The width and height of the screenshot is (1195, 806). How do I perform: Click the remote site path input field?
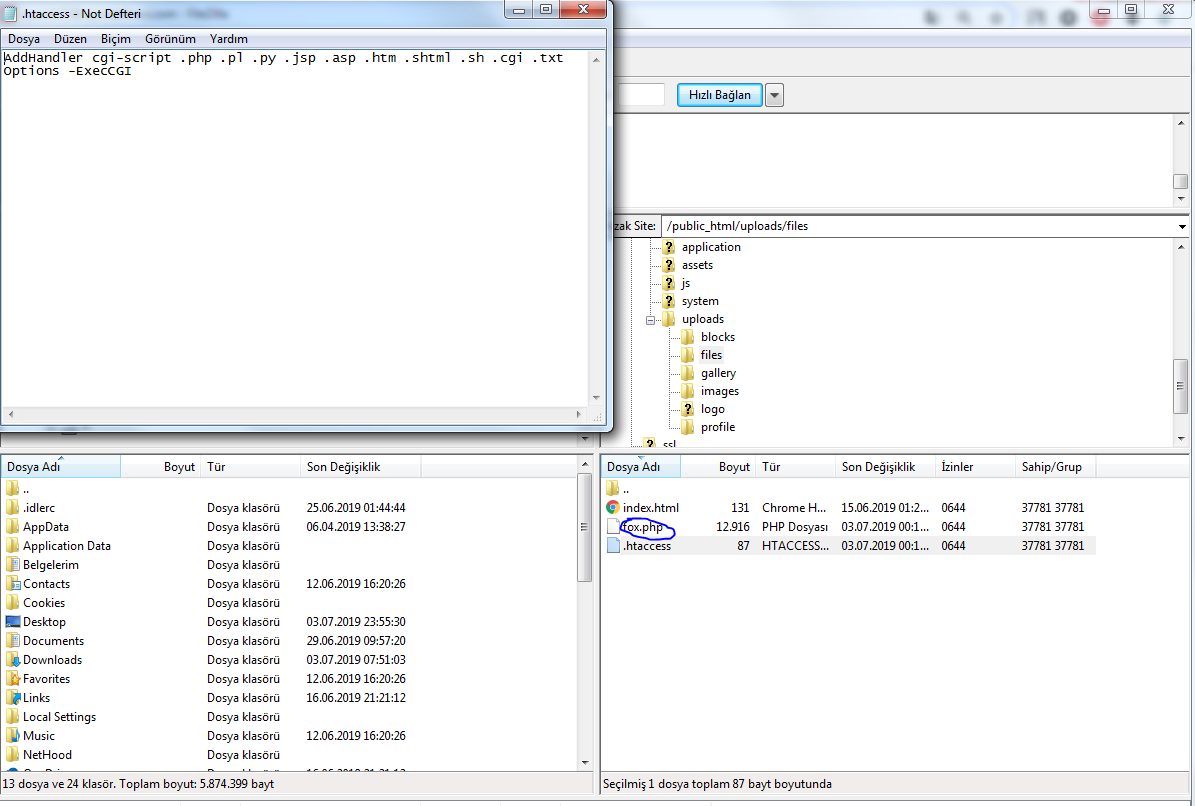point(918,226)
